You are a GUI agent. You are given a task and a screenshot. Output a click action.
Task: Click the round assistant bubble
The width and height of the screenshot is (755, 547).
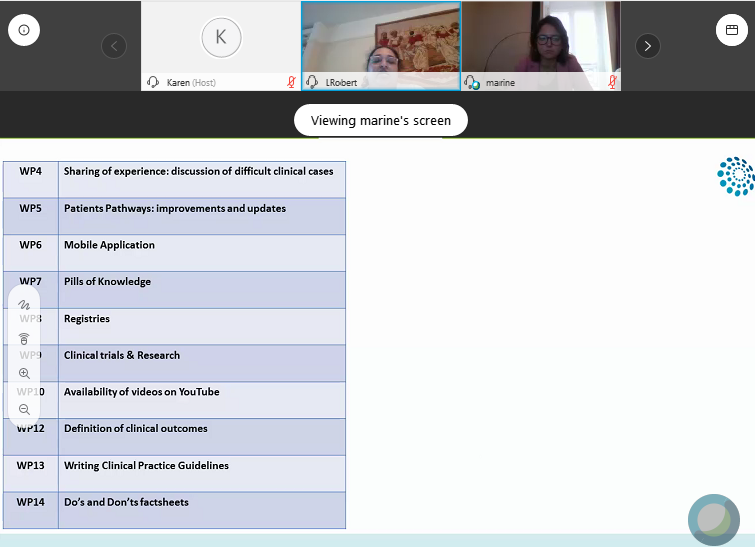[714, 520]
